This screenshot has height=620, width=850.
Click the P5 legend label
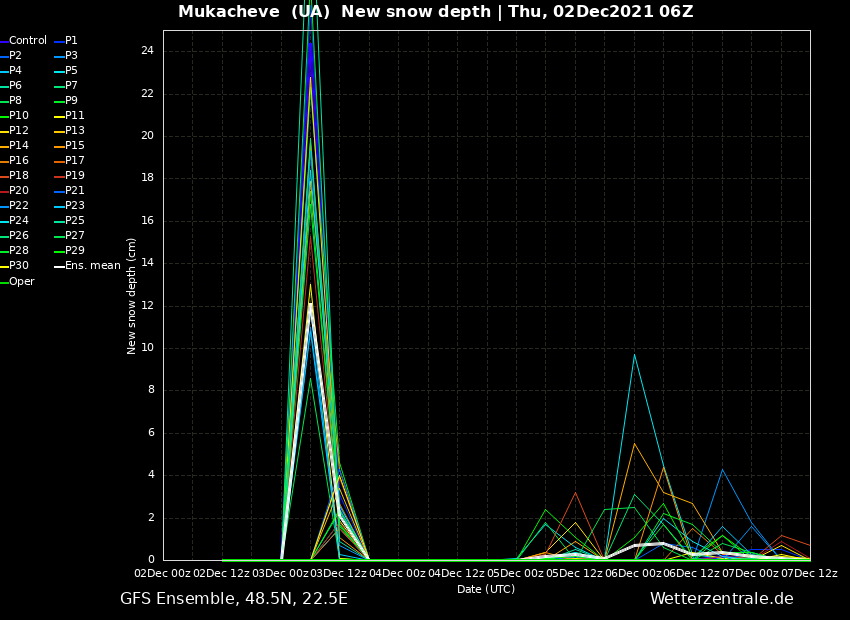pyautogui.click(x=71, y=71)
